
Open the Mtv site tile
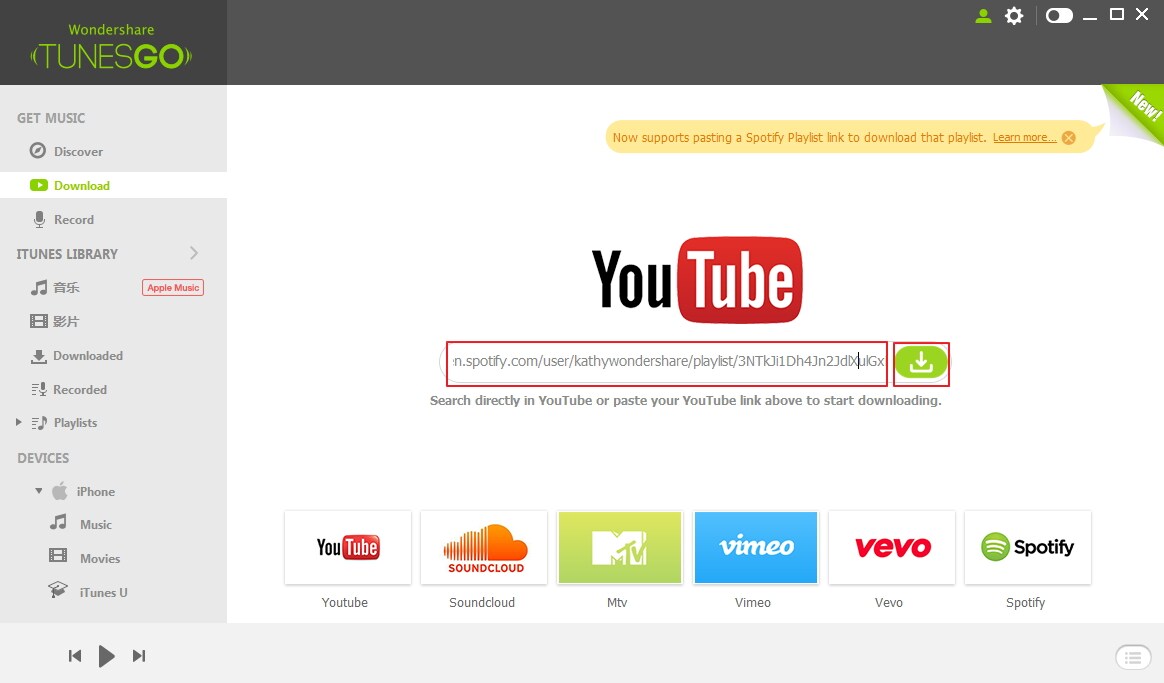coord(620,547)
